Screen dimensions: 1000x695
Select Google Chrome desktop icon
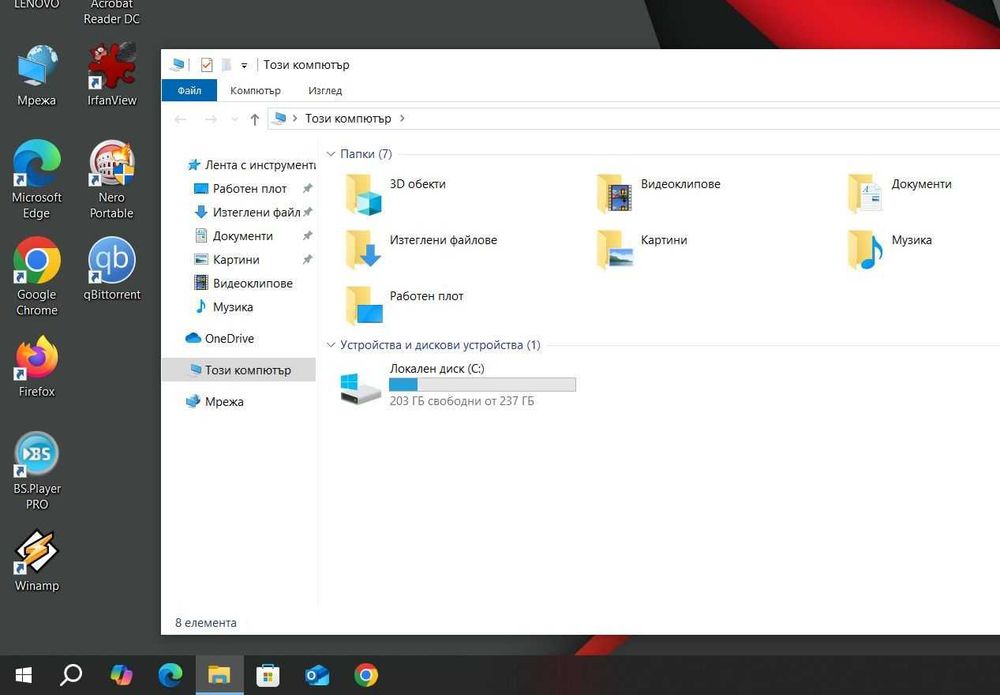click(37, 277)
